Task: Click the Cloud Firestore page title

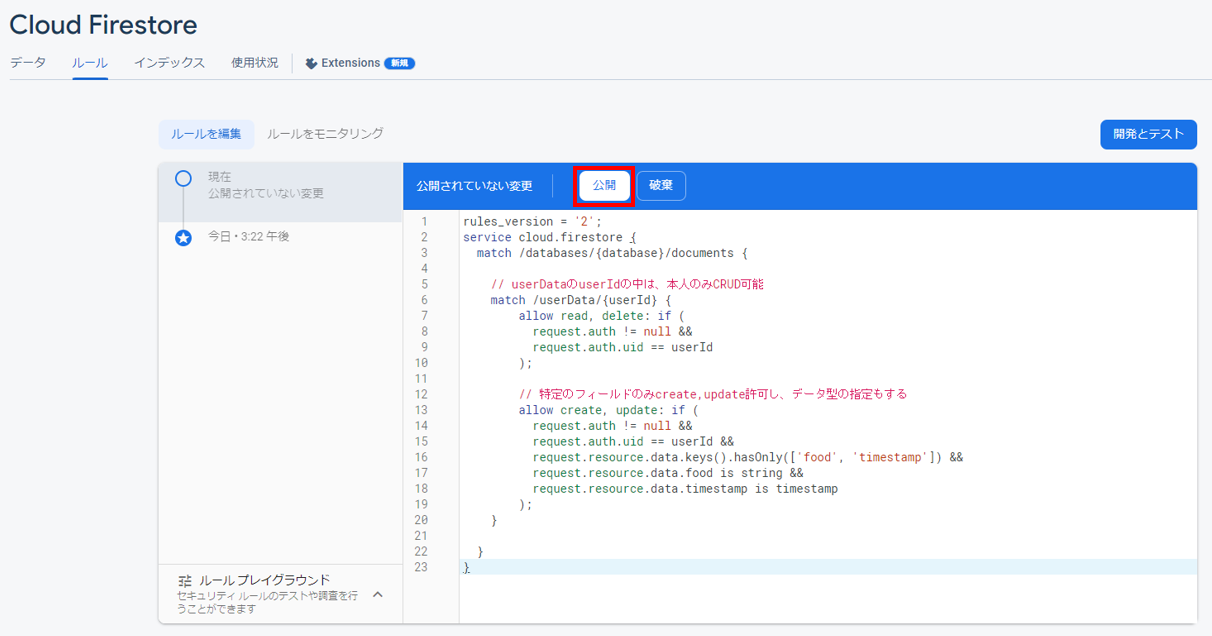Action: pyautogui.click(x=103, y=25)
